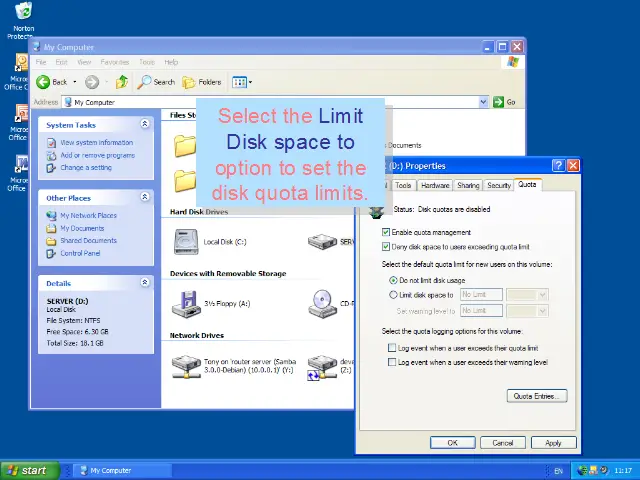Open the View menu
Screen dimensions: 640x480
pyautogui.click(x=84, y=62)
